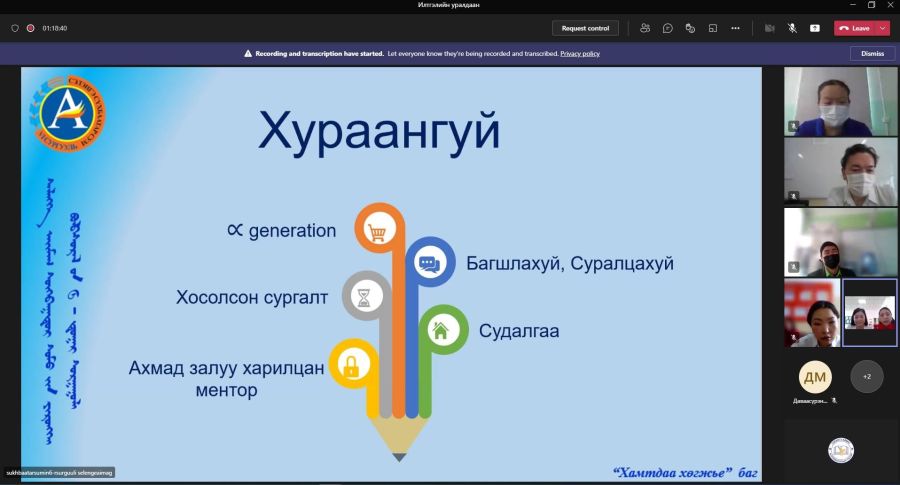Click the school logo on the slide
This screenshot has height=485, width=900.
coord(68,114)
